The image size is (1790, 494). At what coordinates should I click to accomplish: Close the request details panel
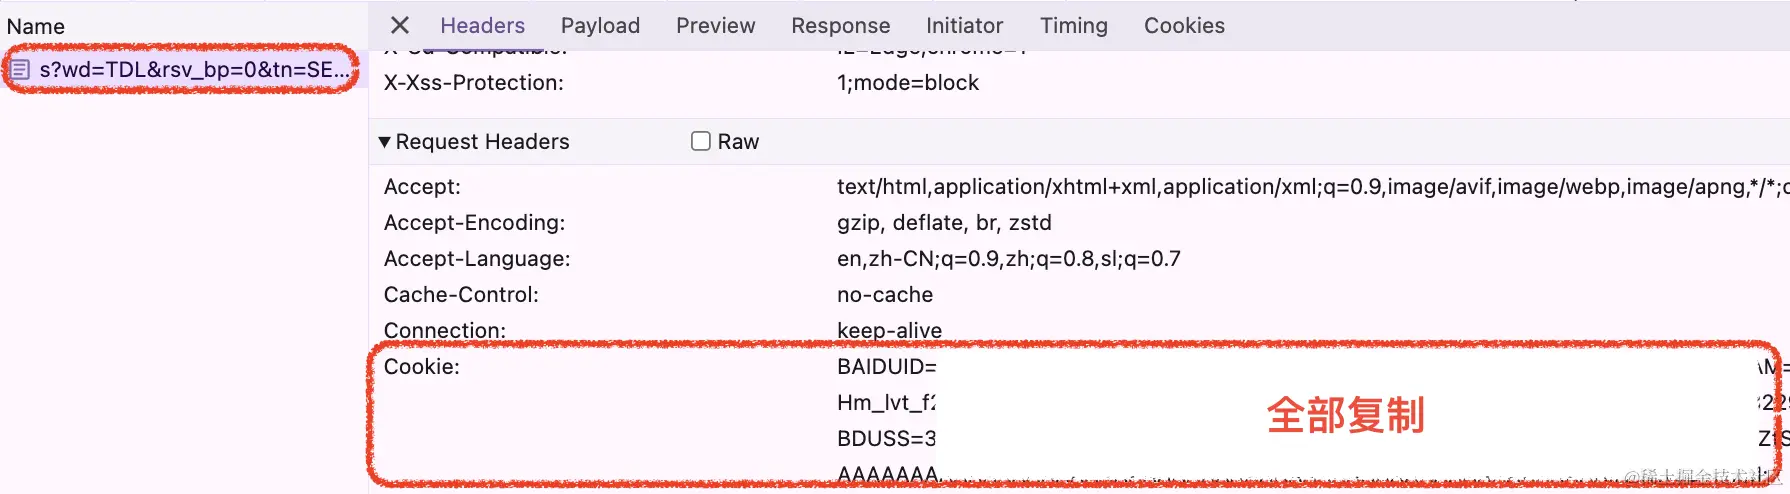click(400, 25)
